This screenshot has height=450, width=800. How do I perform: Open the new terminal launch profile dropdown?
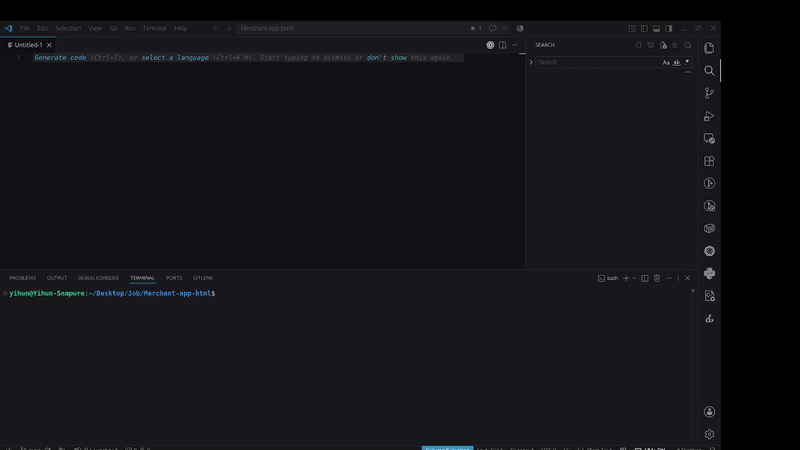(634, 278)
